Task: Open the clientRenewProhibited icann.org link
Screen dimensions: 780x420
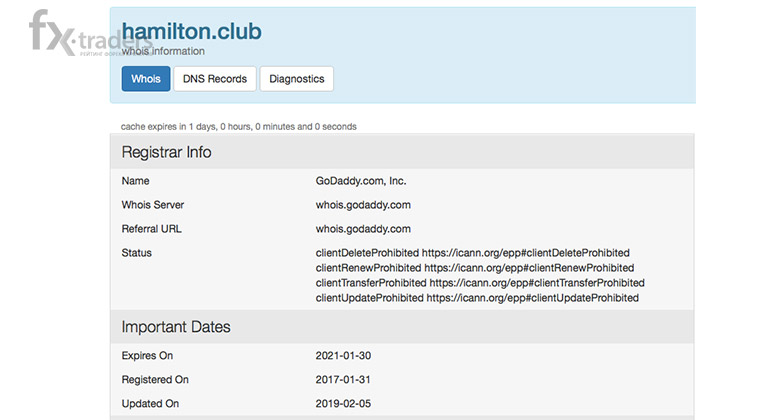Action: pos(529,268)
